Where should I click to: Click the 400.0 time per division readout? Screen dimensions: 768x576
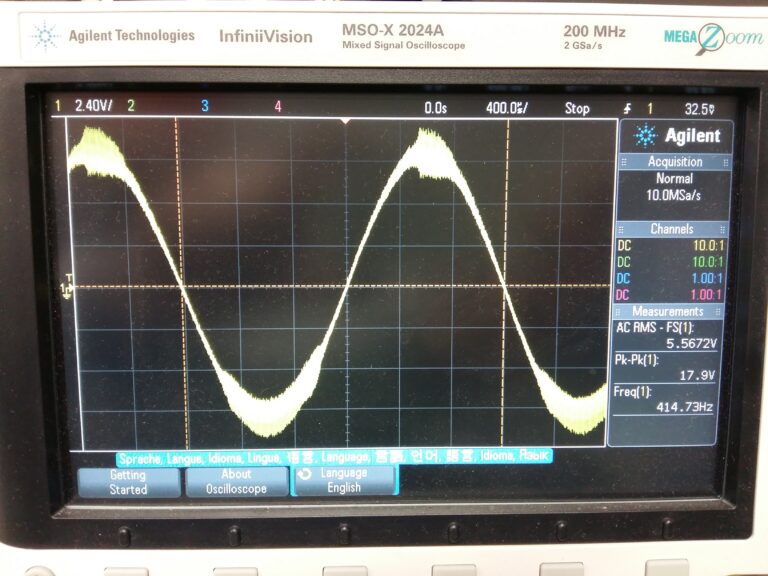506,107
